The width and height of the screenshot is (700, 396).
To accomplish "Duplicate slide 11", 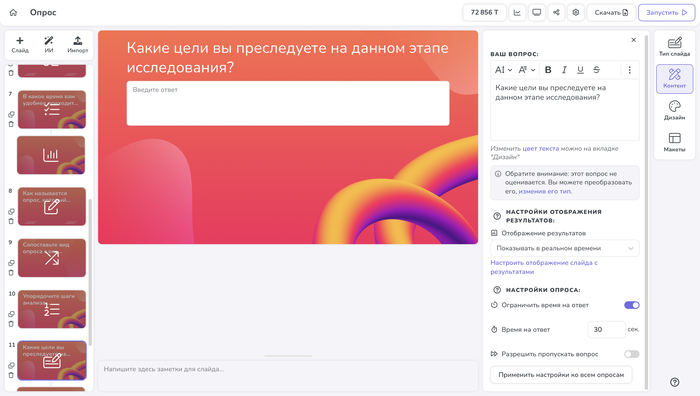I will click(11, 366).
